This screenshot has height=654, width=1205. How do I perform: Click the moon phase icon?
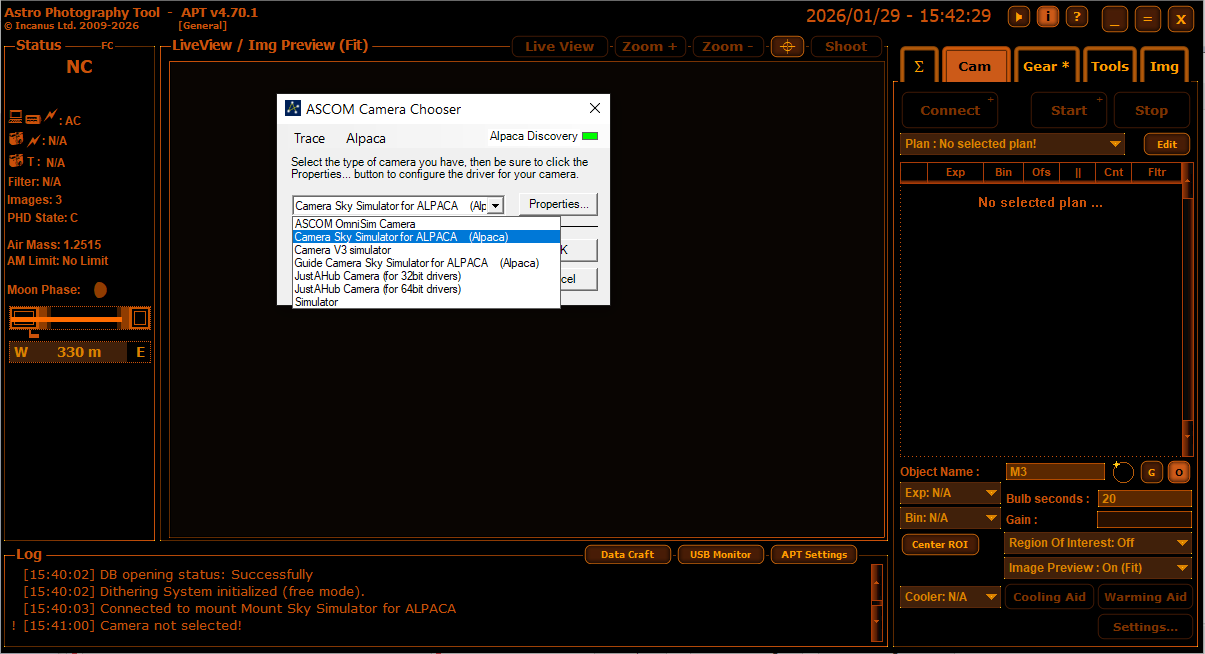coord(100,290)
